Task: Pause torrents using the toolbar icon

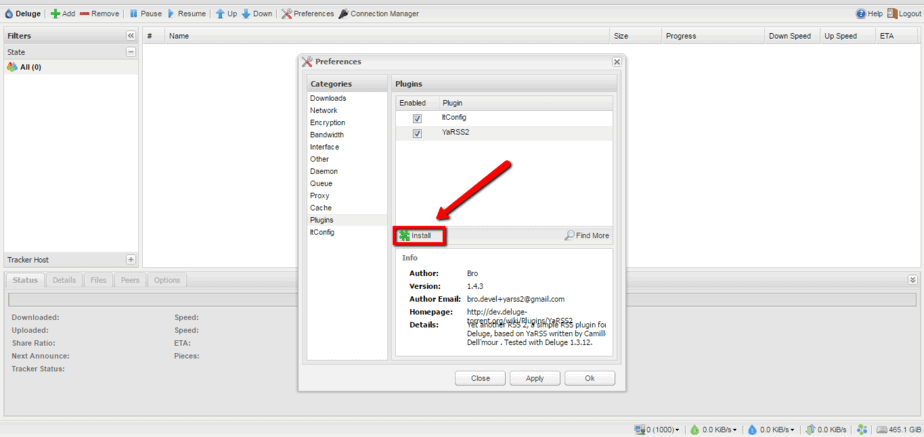Action: tap(133, 14)
